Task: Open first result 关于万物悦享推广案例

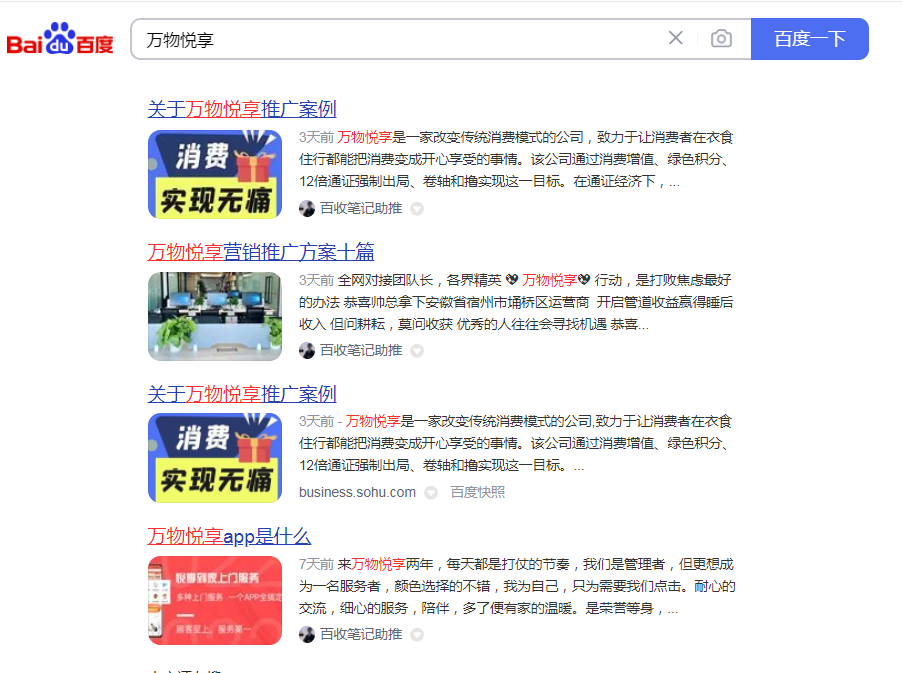Action: tap(242, 109)
